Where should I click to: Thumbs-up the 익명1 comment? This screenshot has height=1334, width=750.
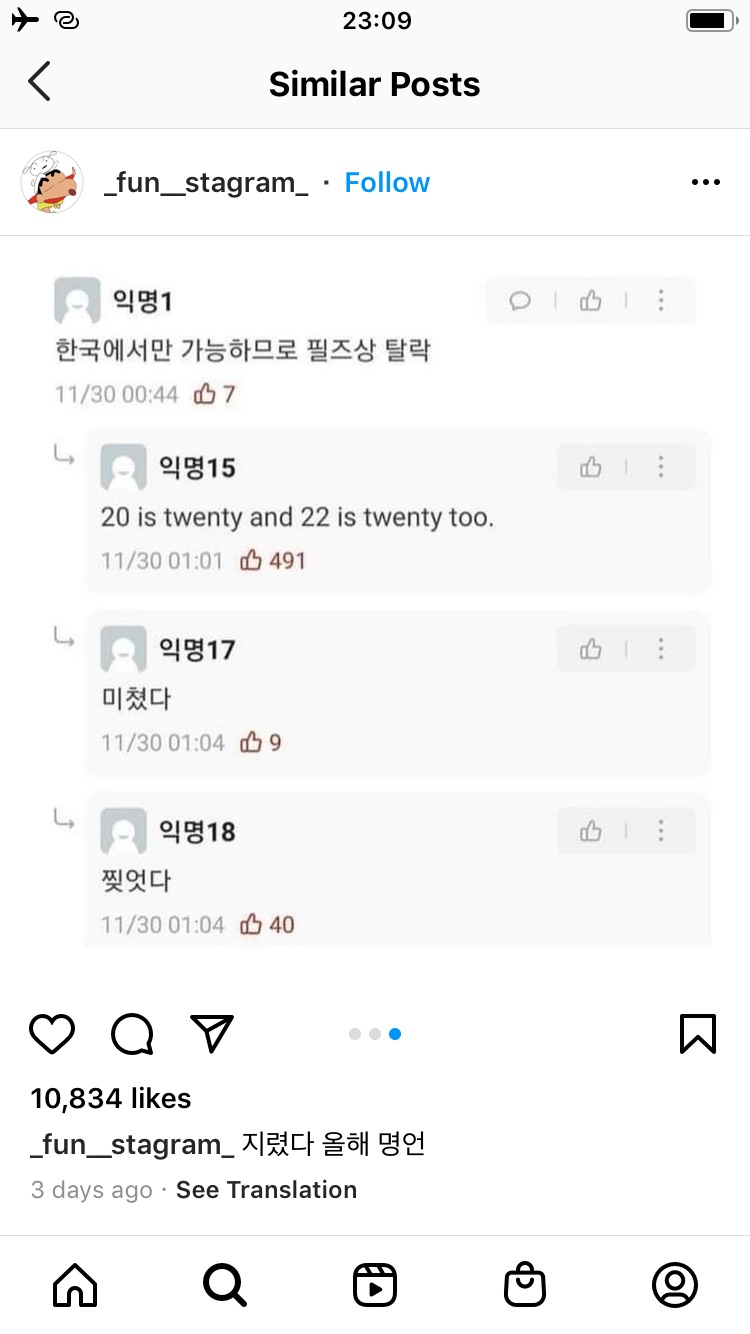point(591,301)
